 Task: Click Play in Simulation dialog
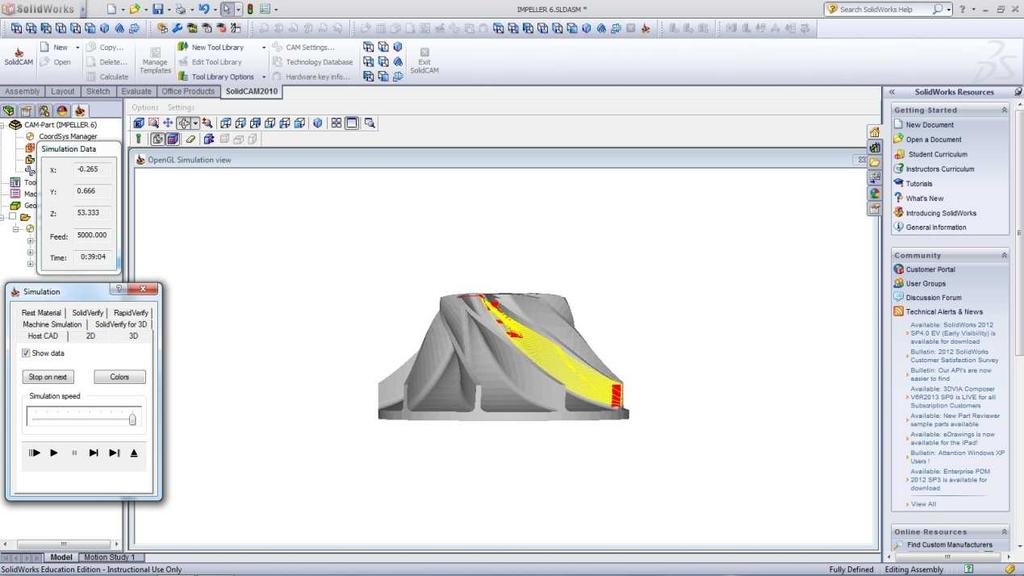tap(54, 453)
